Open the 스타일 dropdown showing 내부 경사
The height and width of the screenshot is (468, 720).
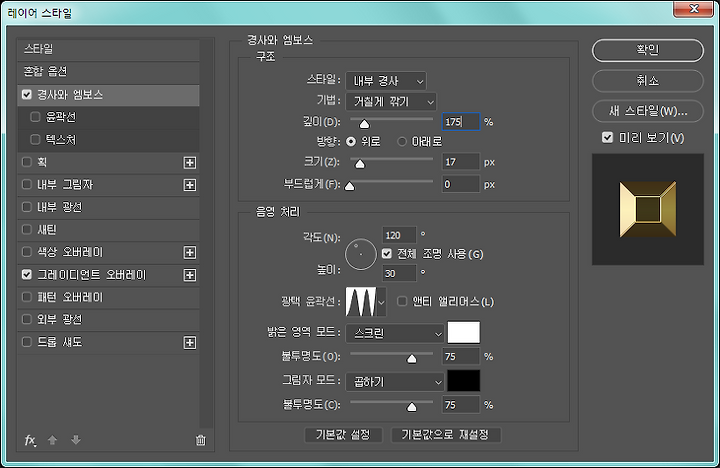click(386, 81)
